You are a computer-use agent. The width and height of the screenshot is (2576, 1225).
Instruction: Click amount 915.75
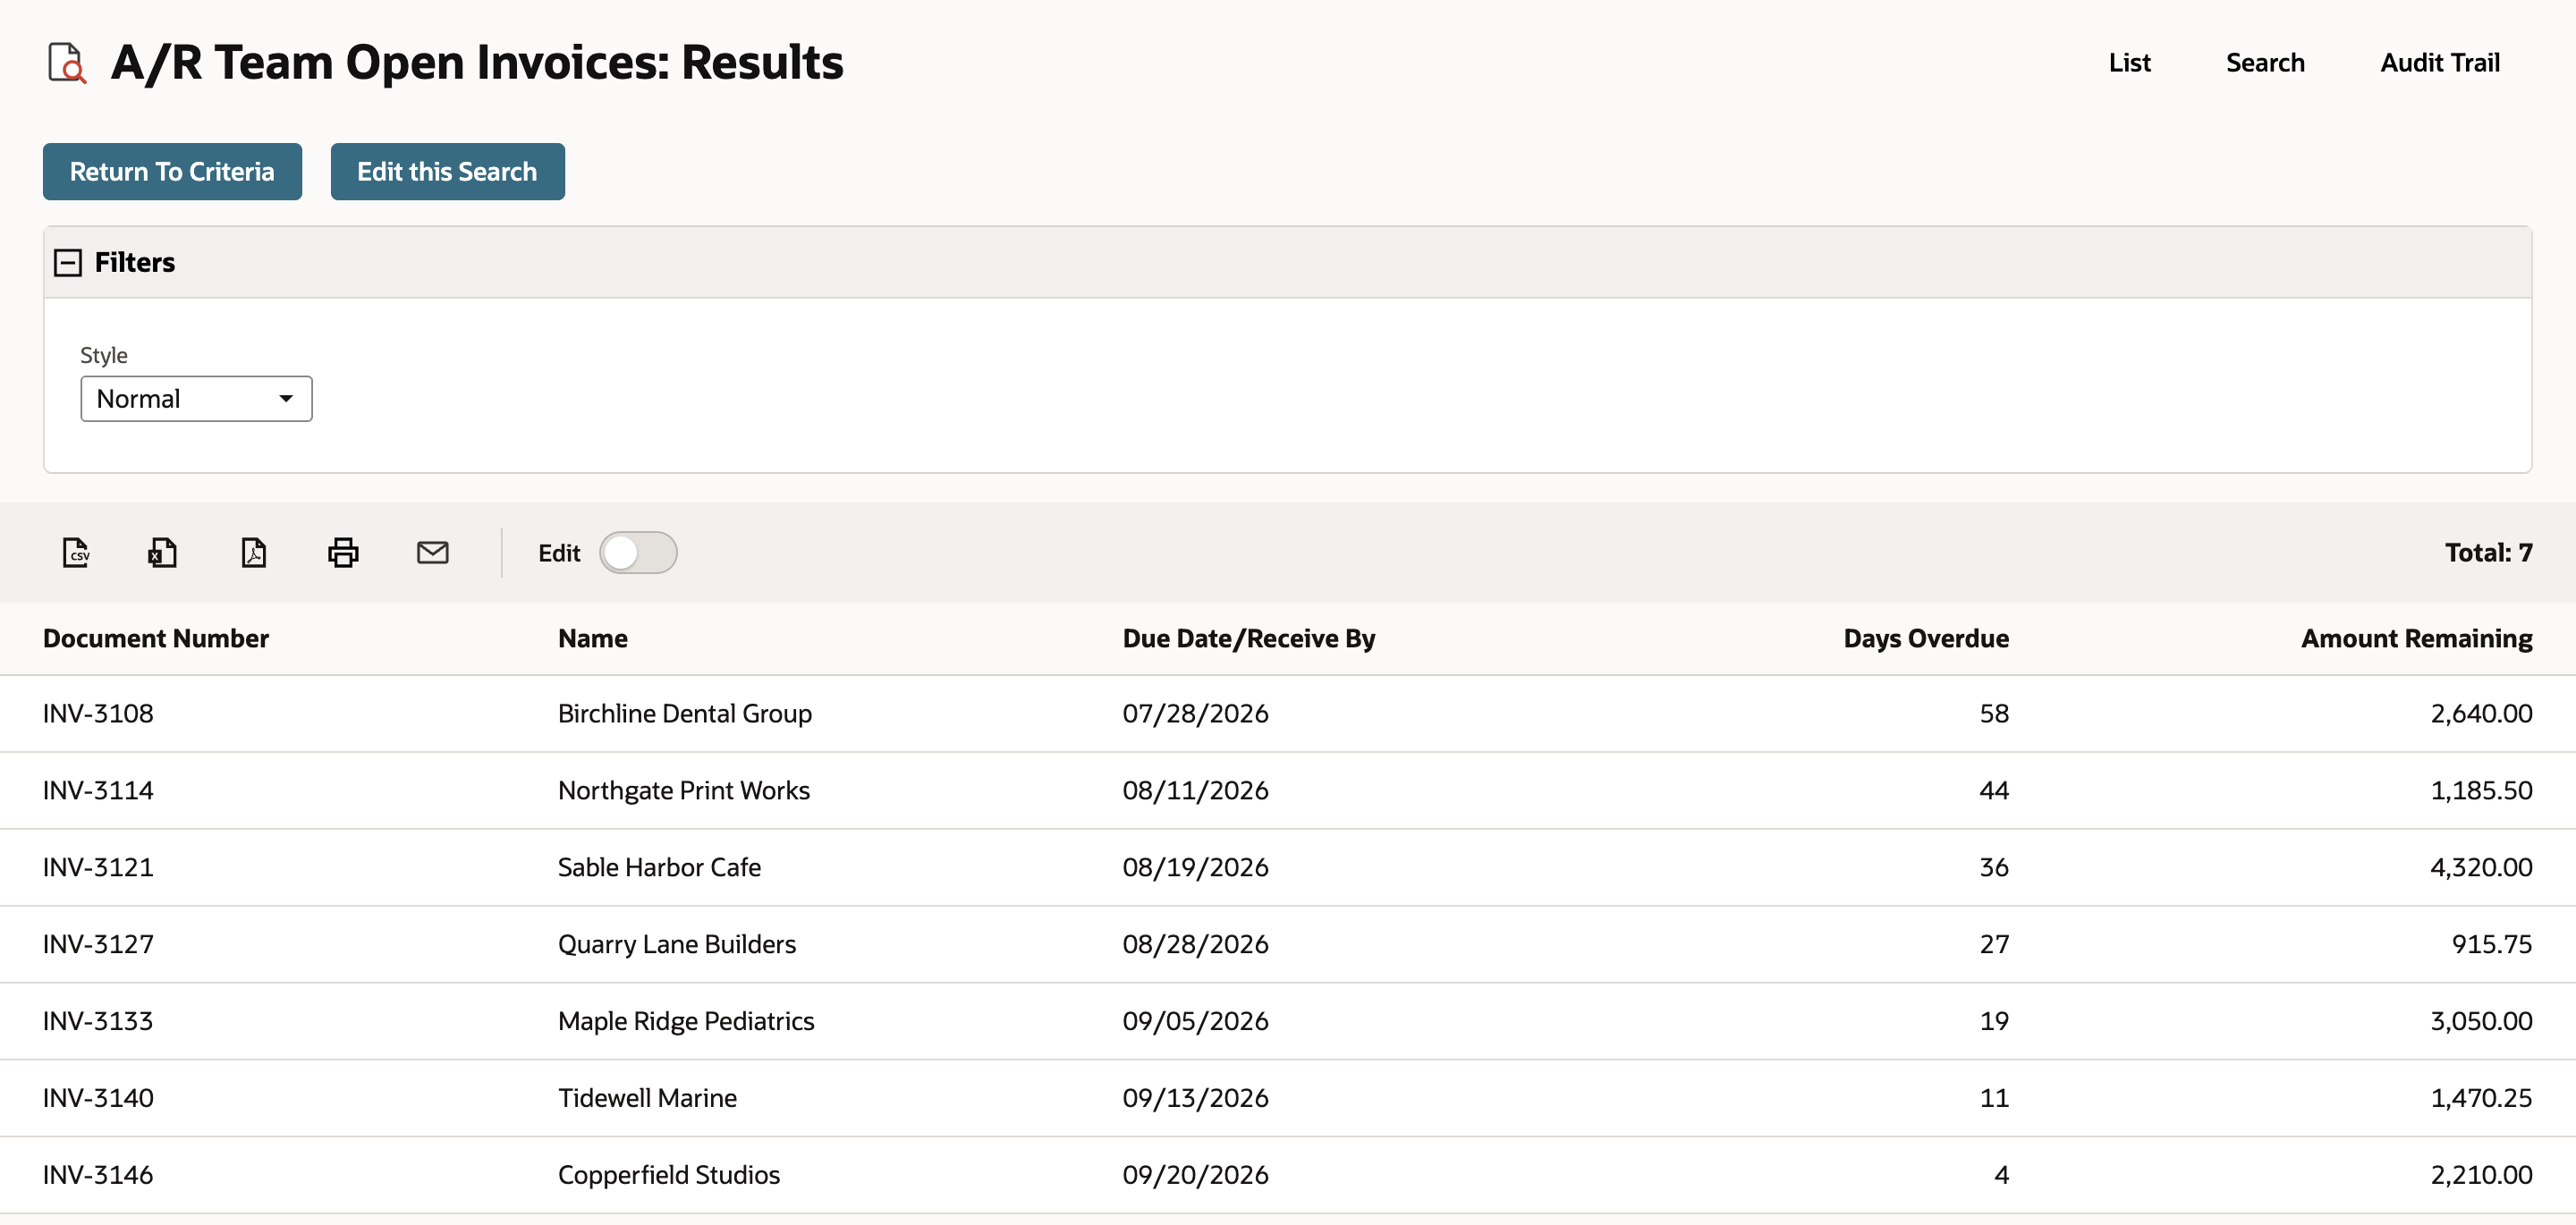(2491, 944)
